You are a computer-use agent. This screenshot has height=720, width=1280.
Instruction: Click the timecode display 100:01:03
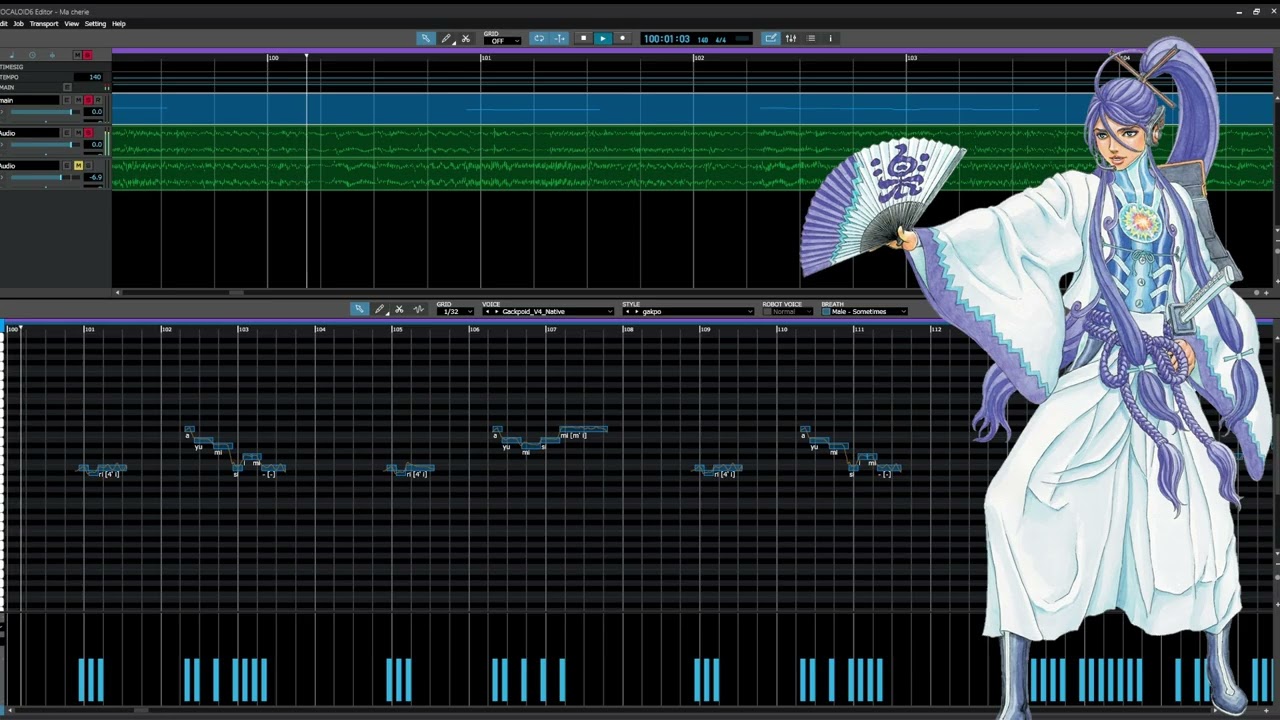(667, 39)
